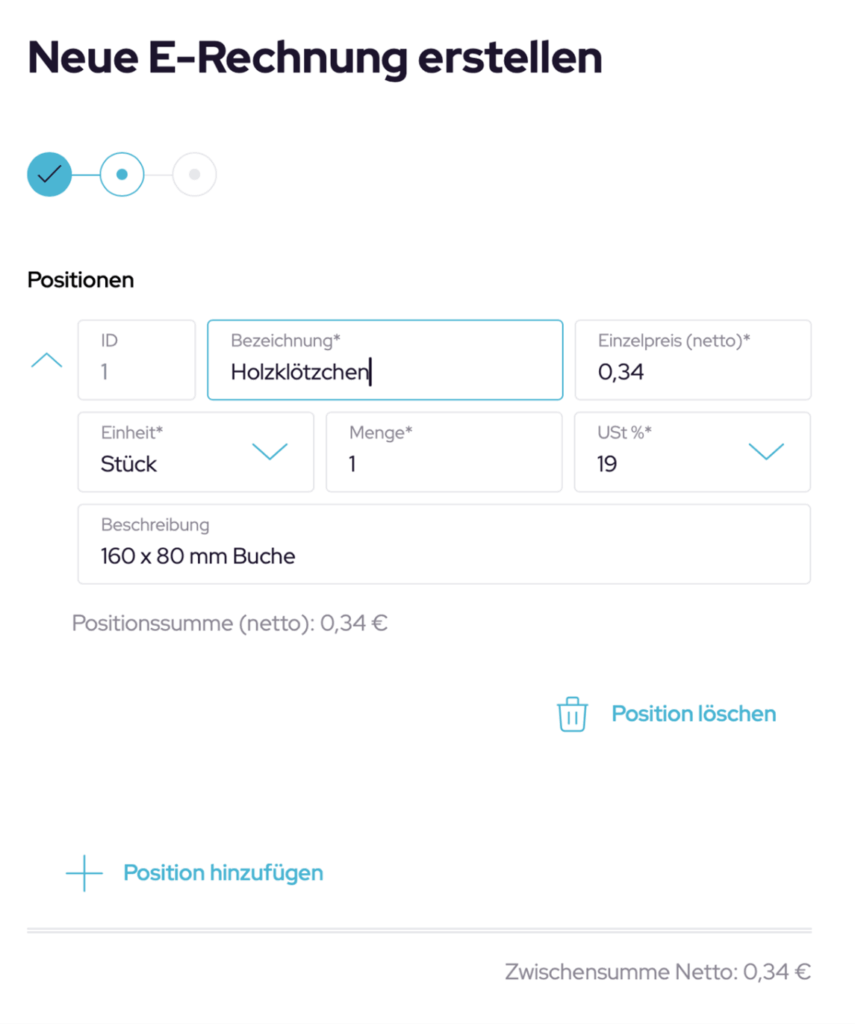Screen dimensions: 855x1024
Task: Click the Einzelpreis (netto) input field
Action: (692, 372)
